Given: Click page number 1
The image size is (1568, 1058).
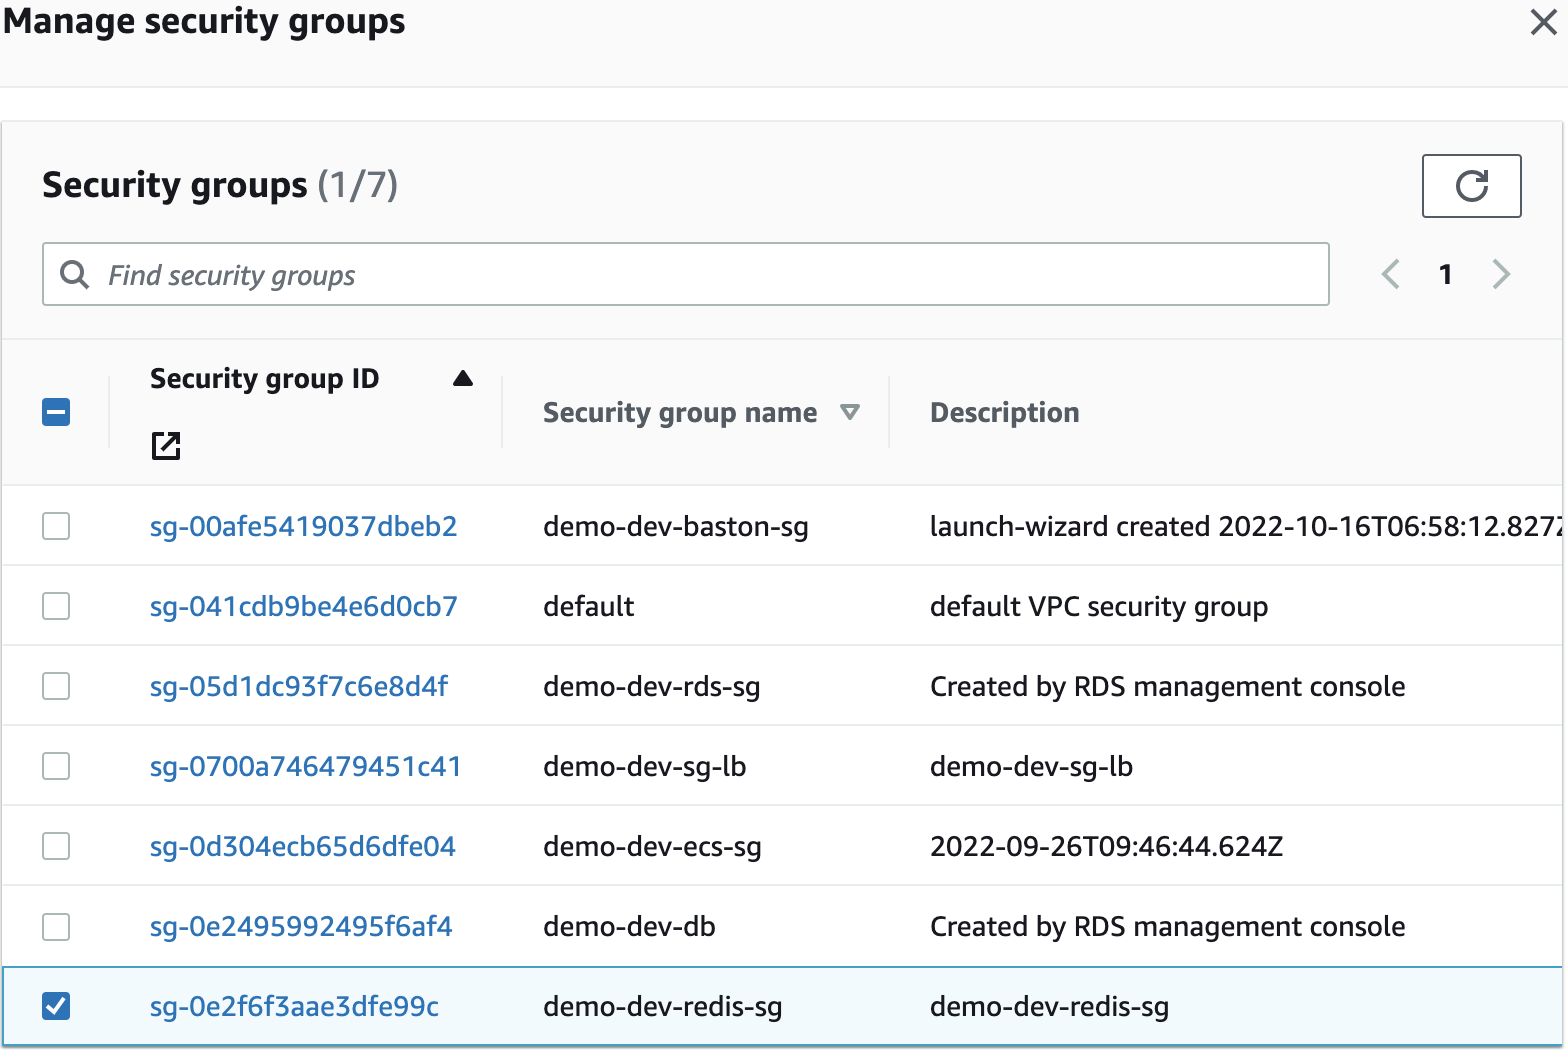Looking at the screenshot, I should (1445, 274).
